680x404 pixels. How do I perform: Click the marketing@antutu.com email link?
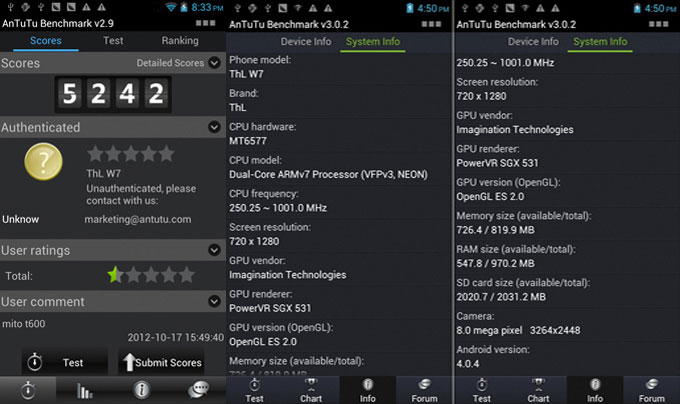click(x=137, y=219)
